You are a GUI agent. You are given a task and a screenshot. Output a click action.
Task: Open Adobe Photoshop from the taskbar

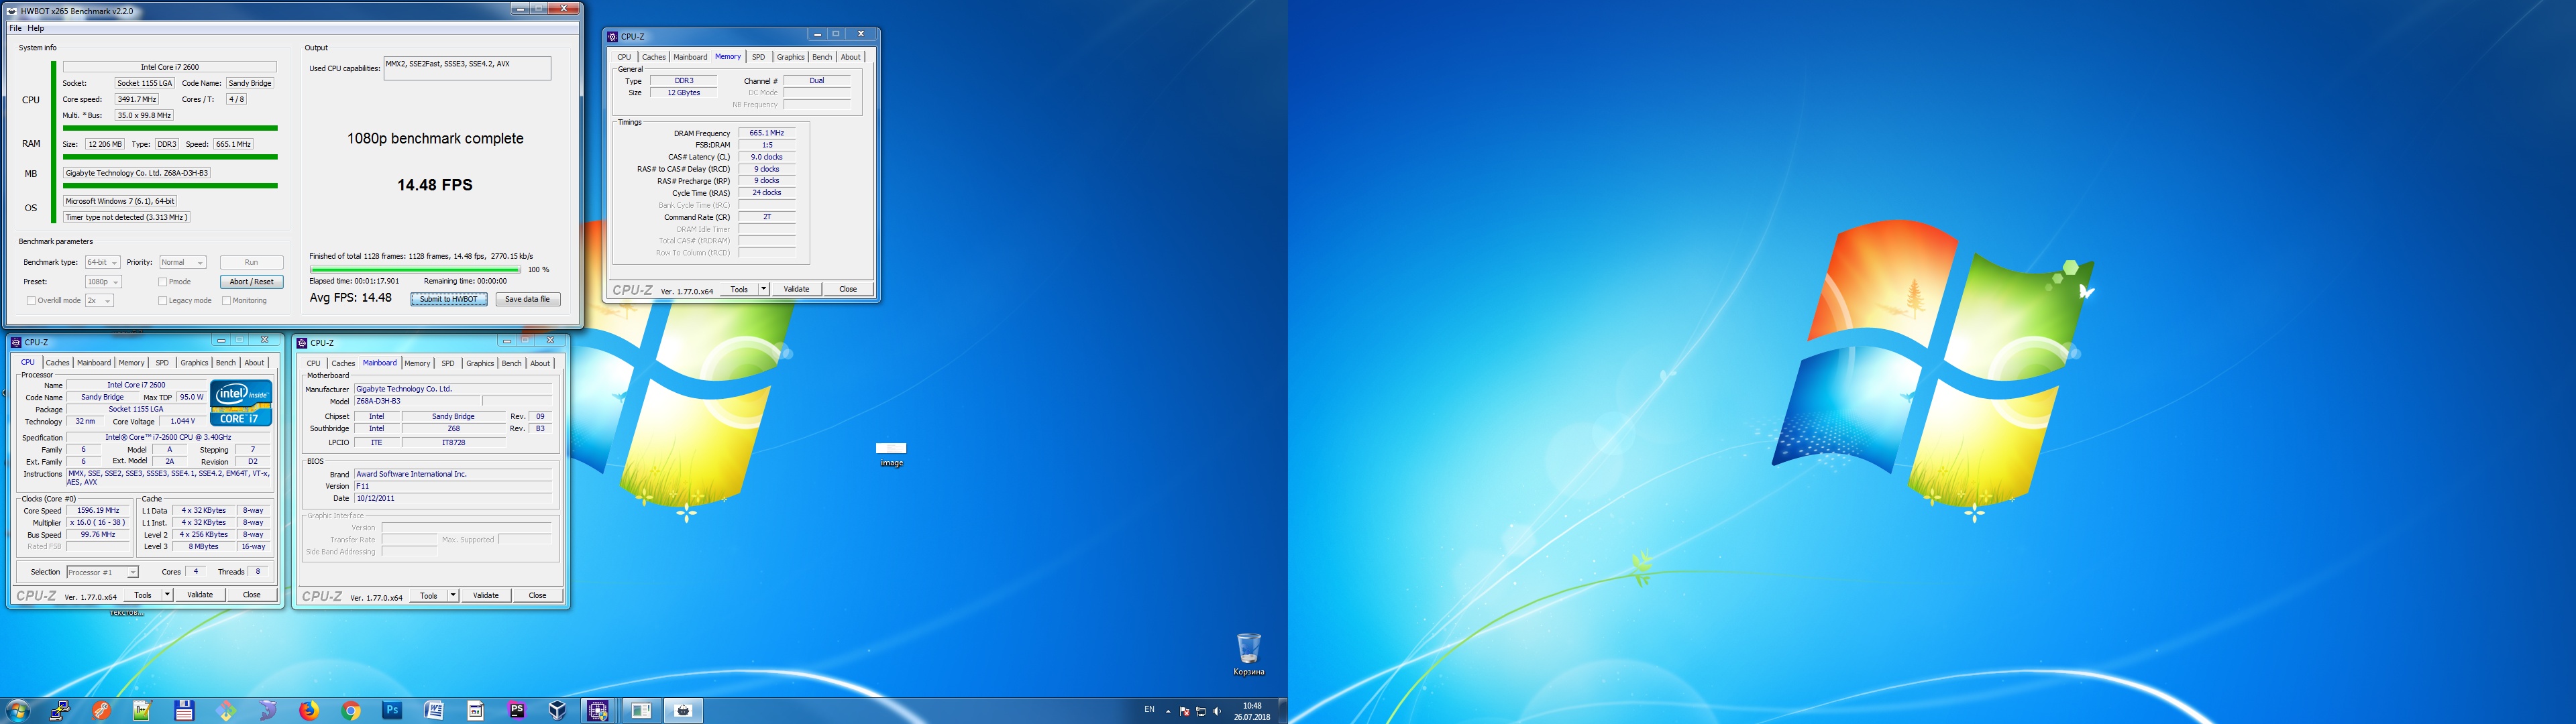(x=392, y=710)
